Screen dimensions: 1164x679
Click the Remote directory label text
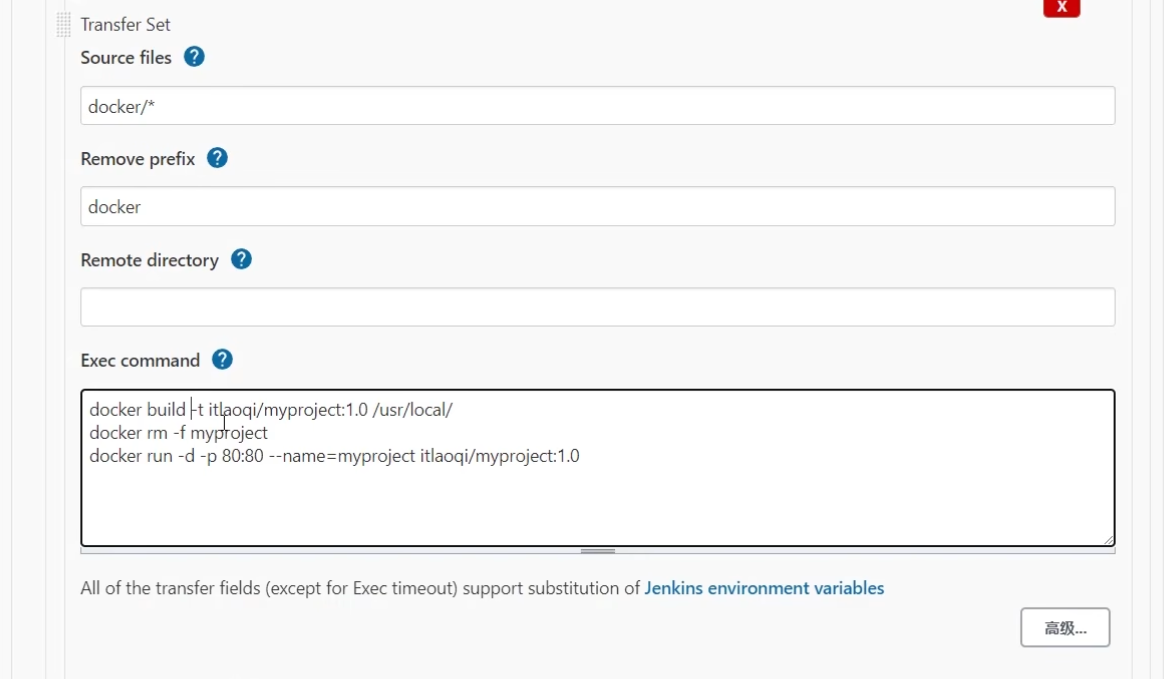click(150, 260)
